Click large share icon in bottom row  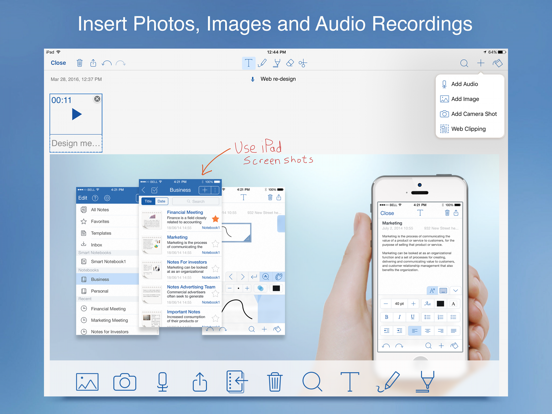(200, 382)
